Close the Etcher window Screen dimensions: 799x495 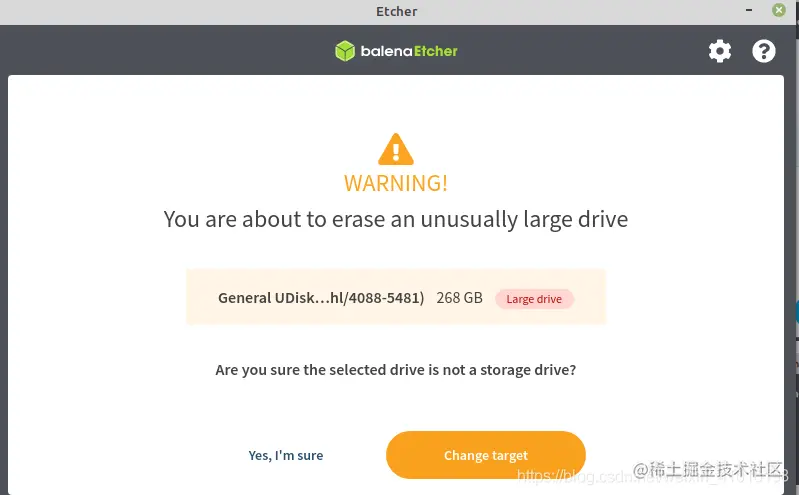point(779,10)
